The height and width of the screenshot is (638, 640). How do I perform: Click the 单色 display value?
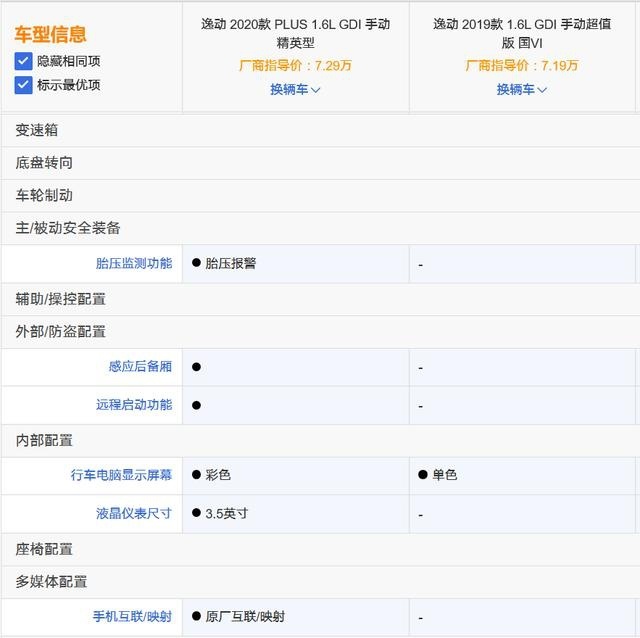[x=444, y=475]
